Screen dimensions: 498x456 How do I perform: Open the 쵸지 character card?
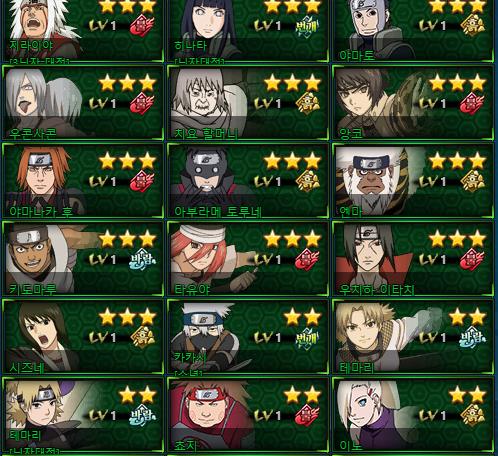pos(247,415)
